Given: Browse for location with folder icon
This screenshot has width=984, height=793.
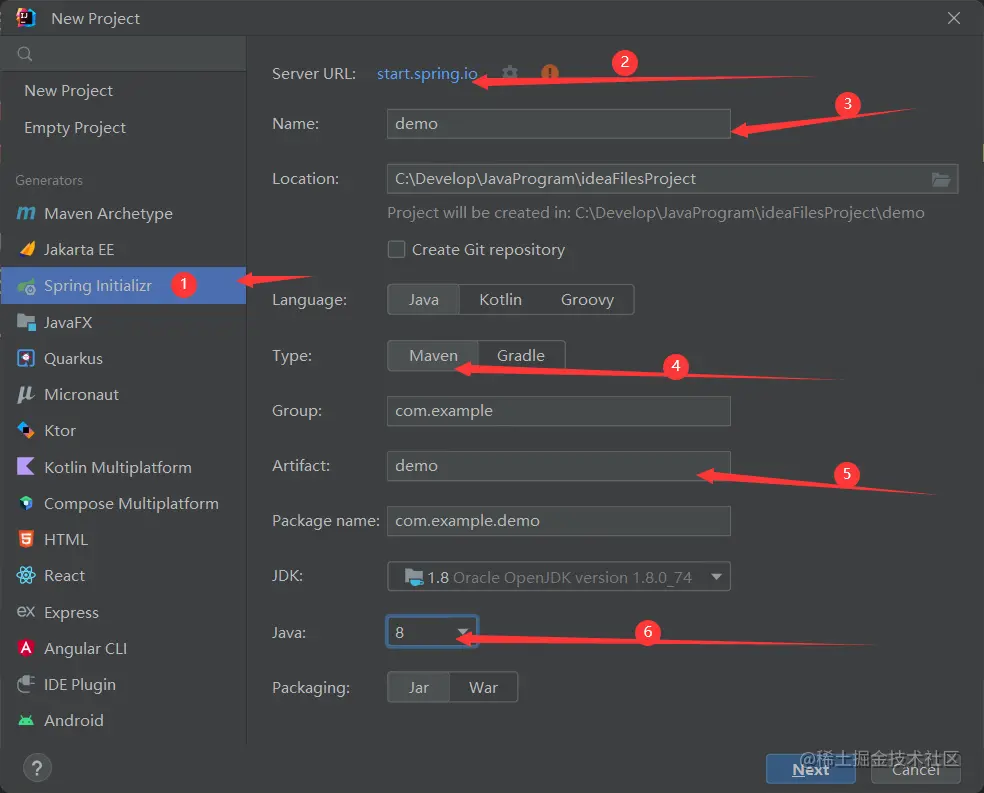Looking at the screenshot, I should [x=940, y=179].
